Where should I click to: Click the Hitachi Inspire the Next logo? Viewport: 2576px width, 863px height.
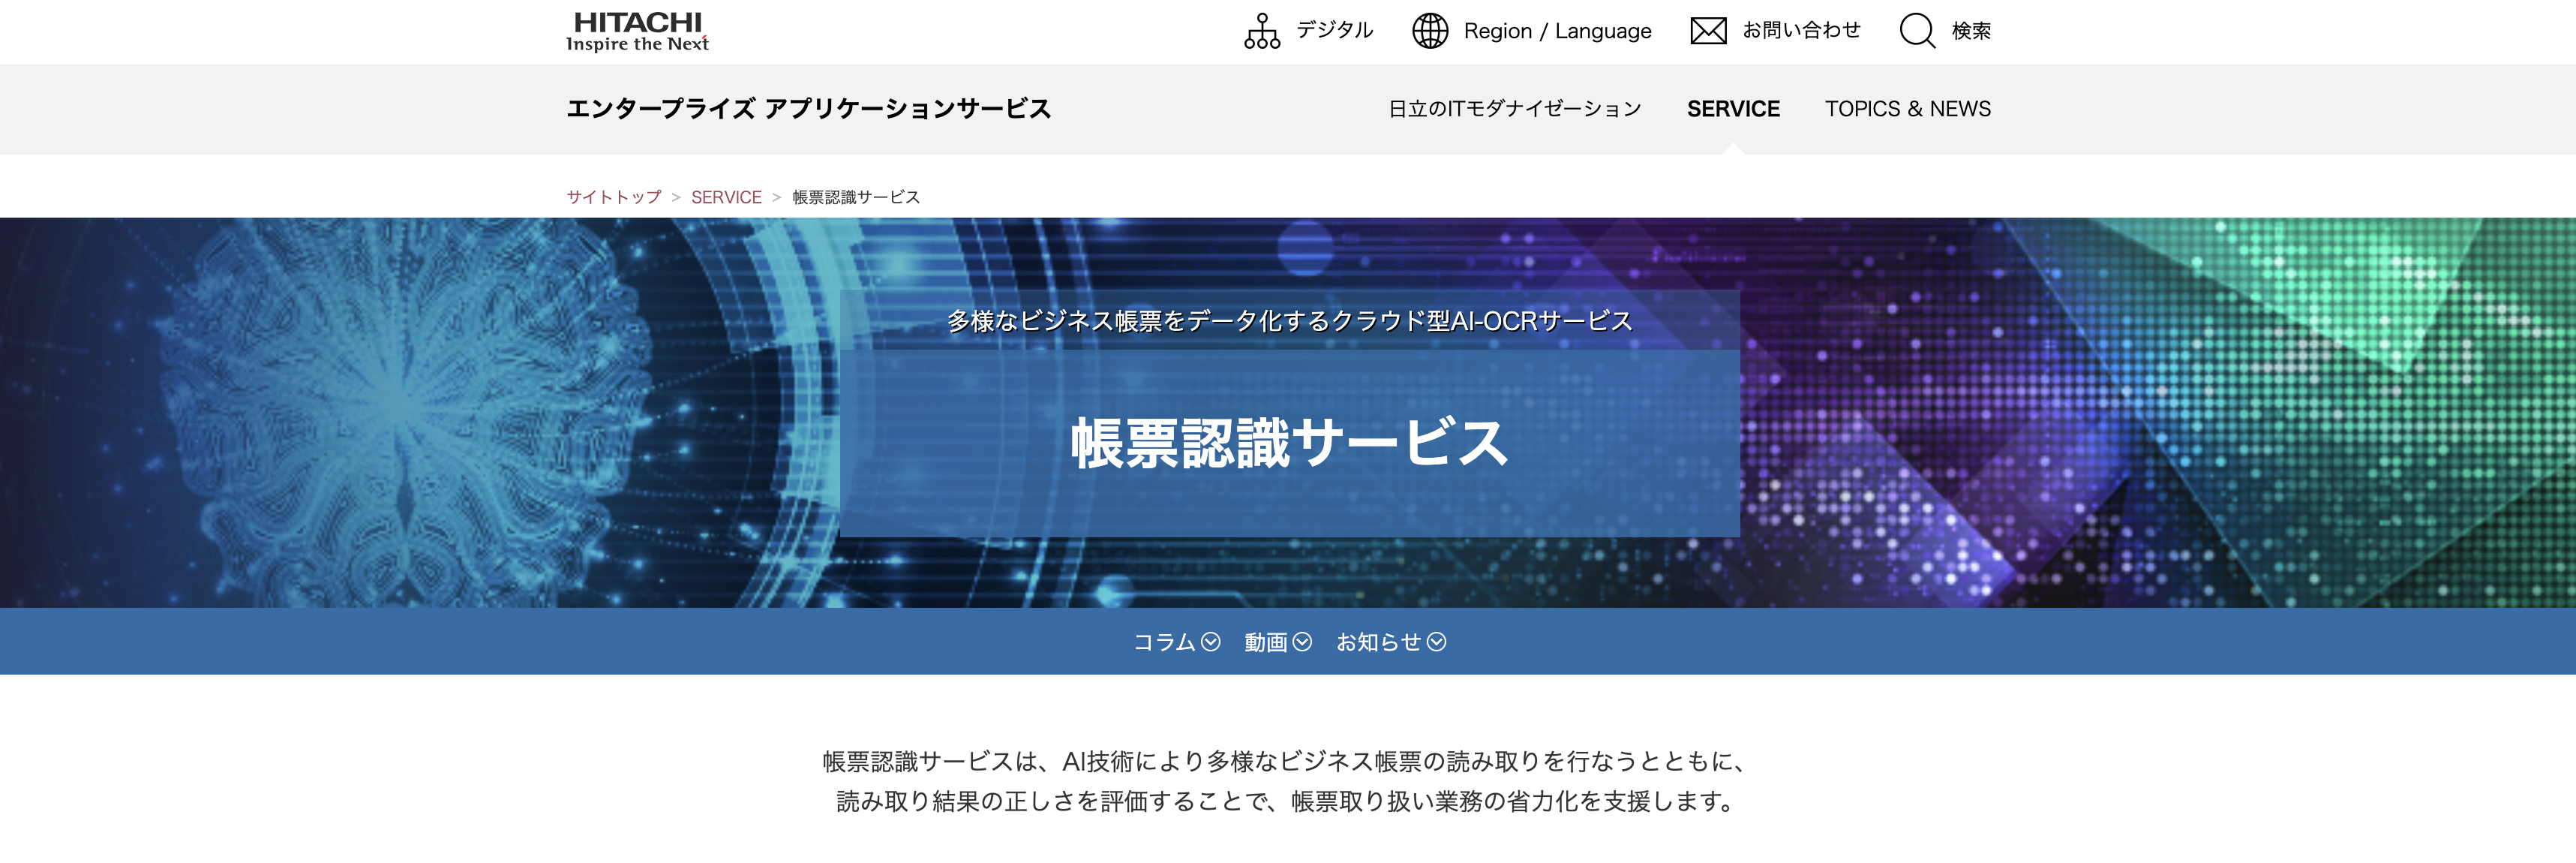pyautogui.click(x=637, y=31)
